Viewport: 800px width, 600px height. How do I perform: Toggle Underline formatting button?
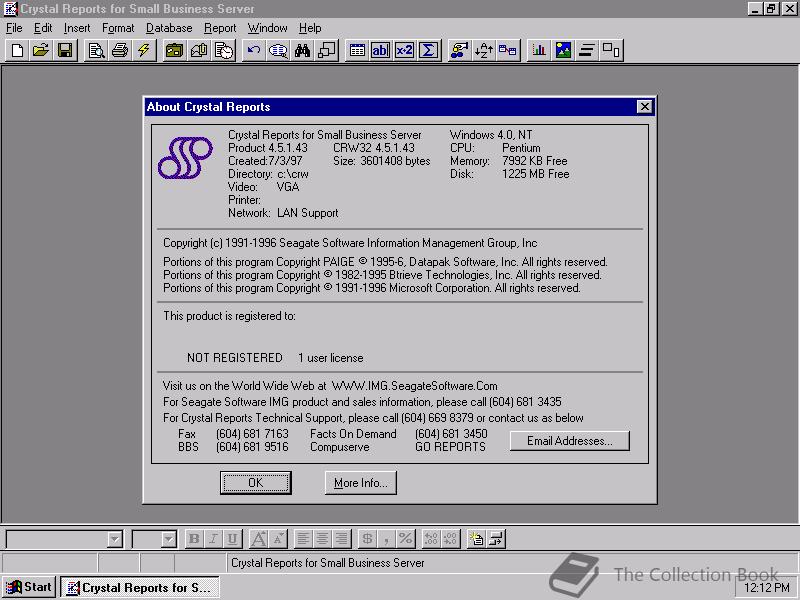[x=233, y=539]
